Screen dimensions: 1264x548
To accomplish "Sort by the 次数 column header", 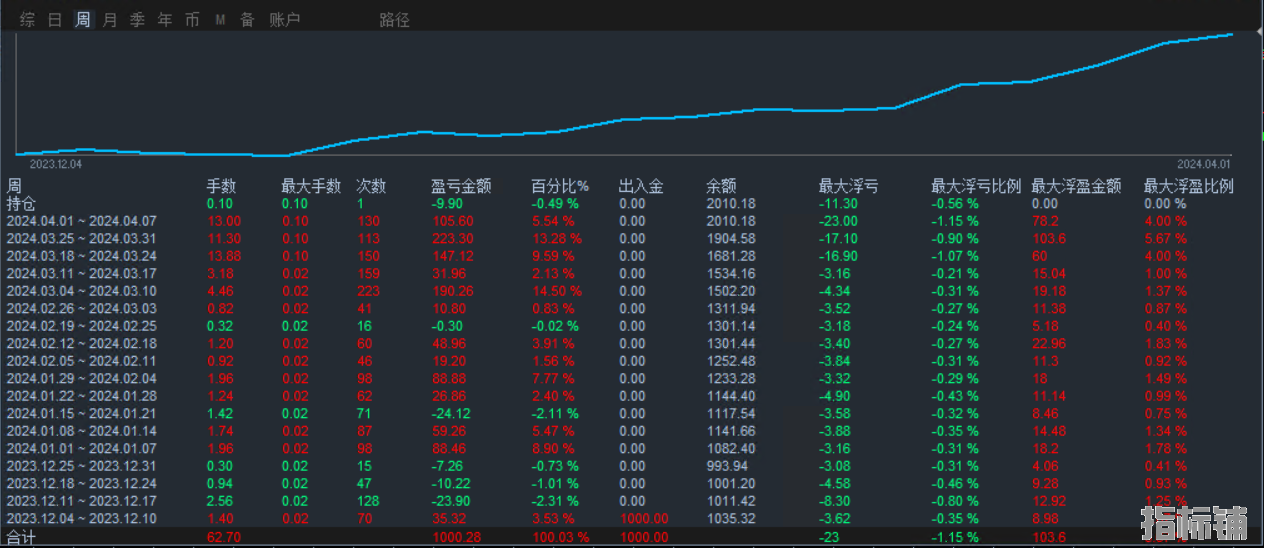I will click(371, 186).
